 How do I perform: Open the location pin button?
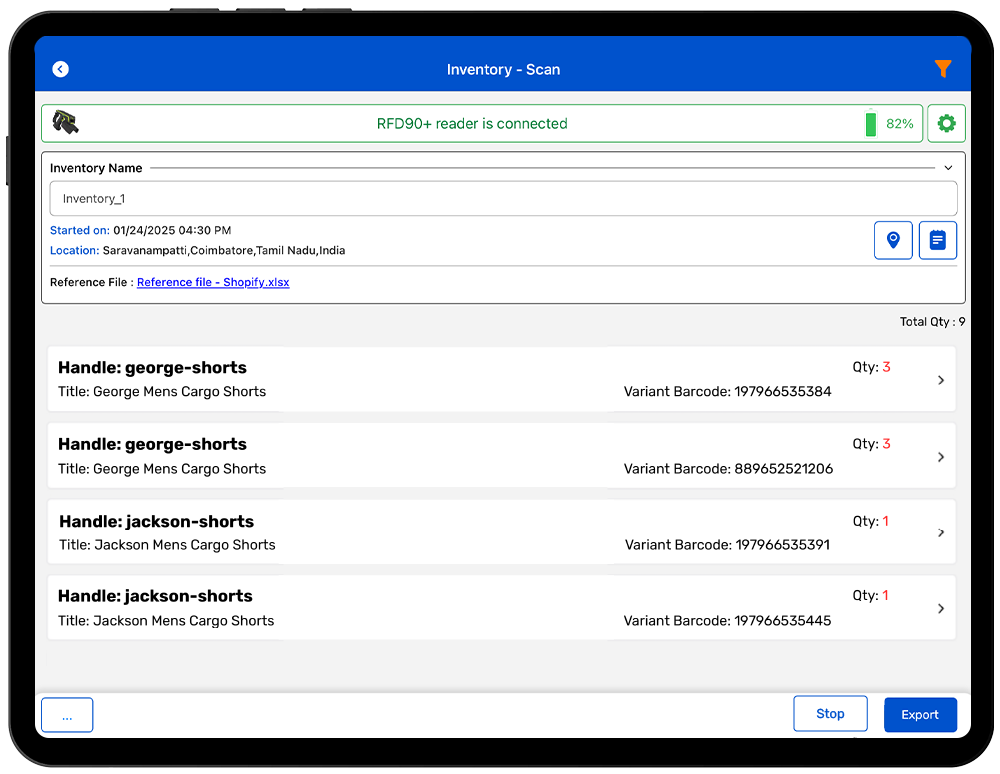coord(893,240)
